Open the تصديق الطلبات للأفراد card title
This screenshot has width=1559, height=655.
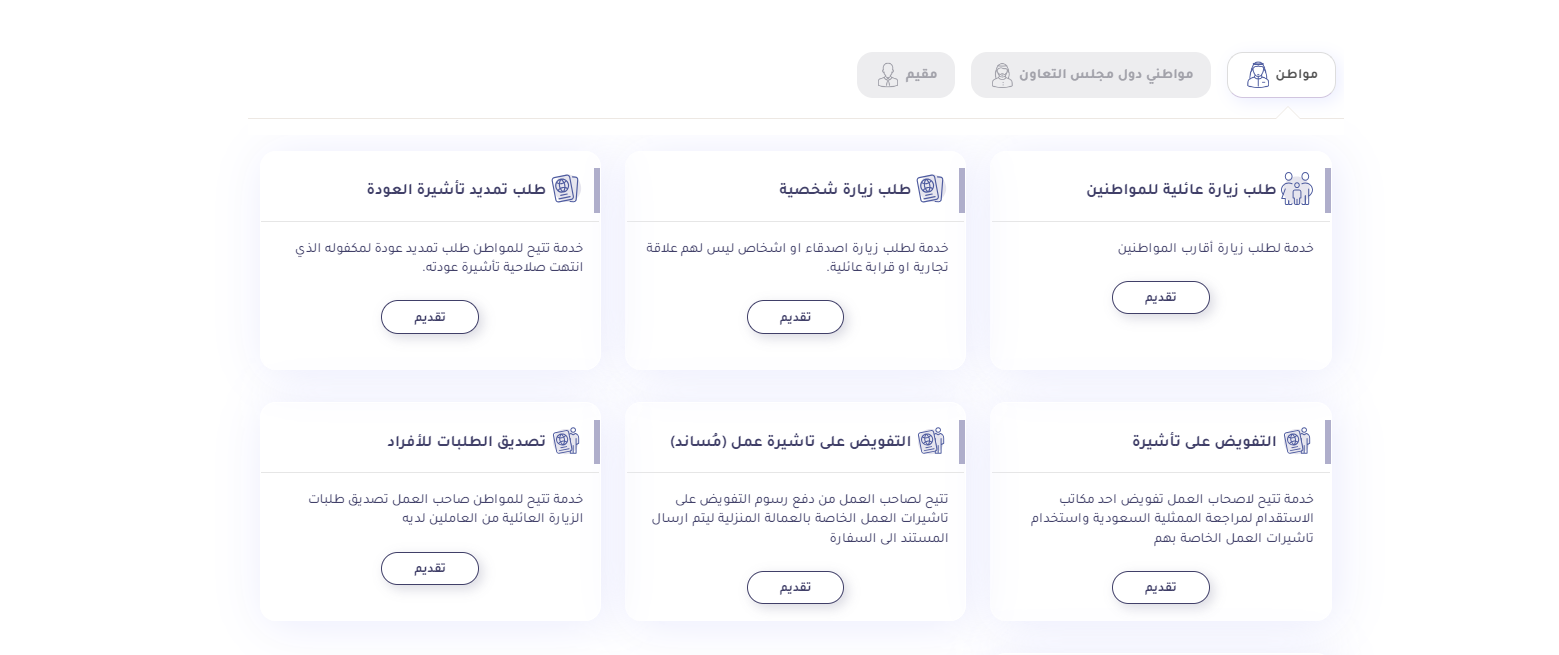(x=467, y=441)
